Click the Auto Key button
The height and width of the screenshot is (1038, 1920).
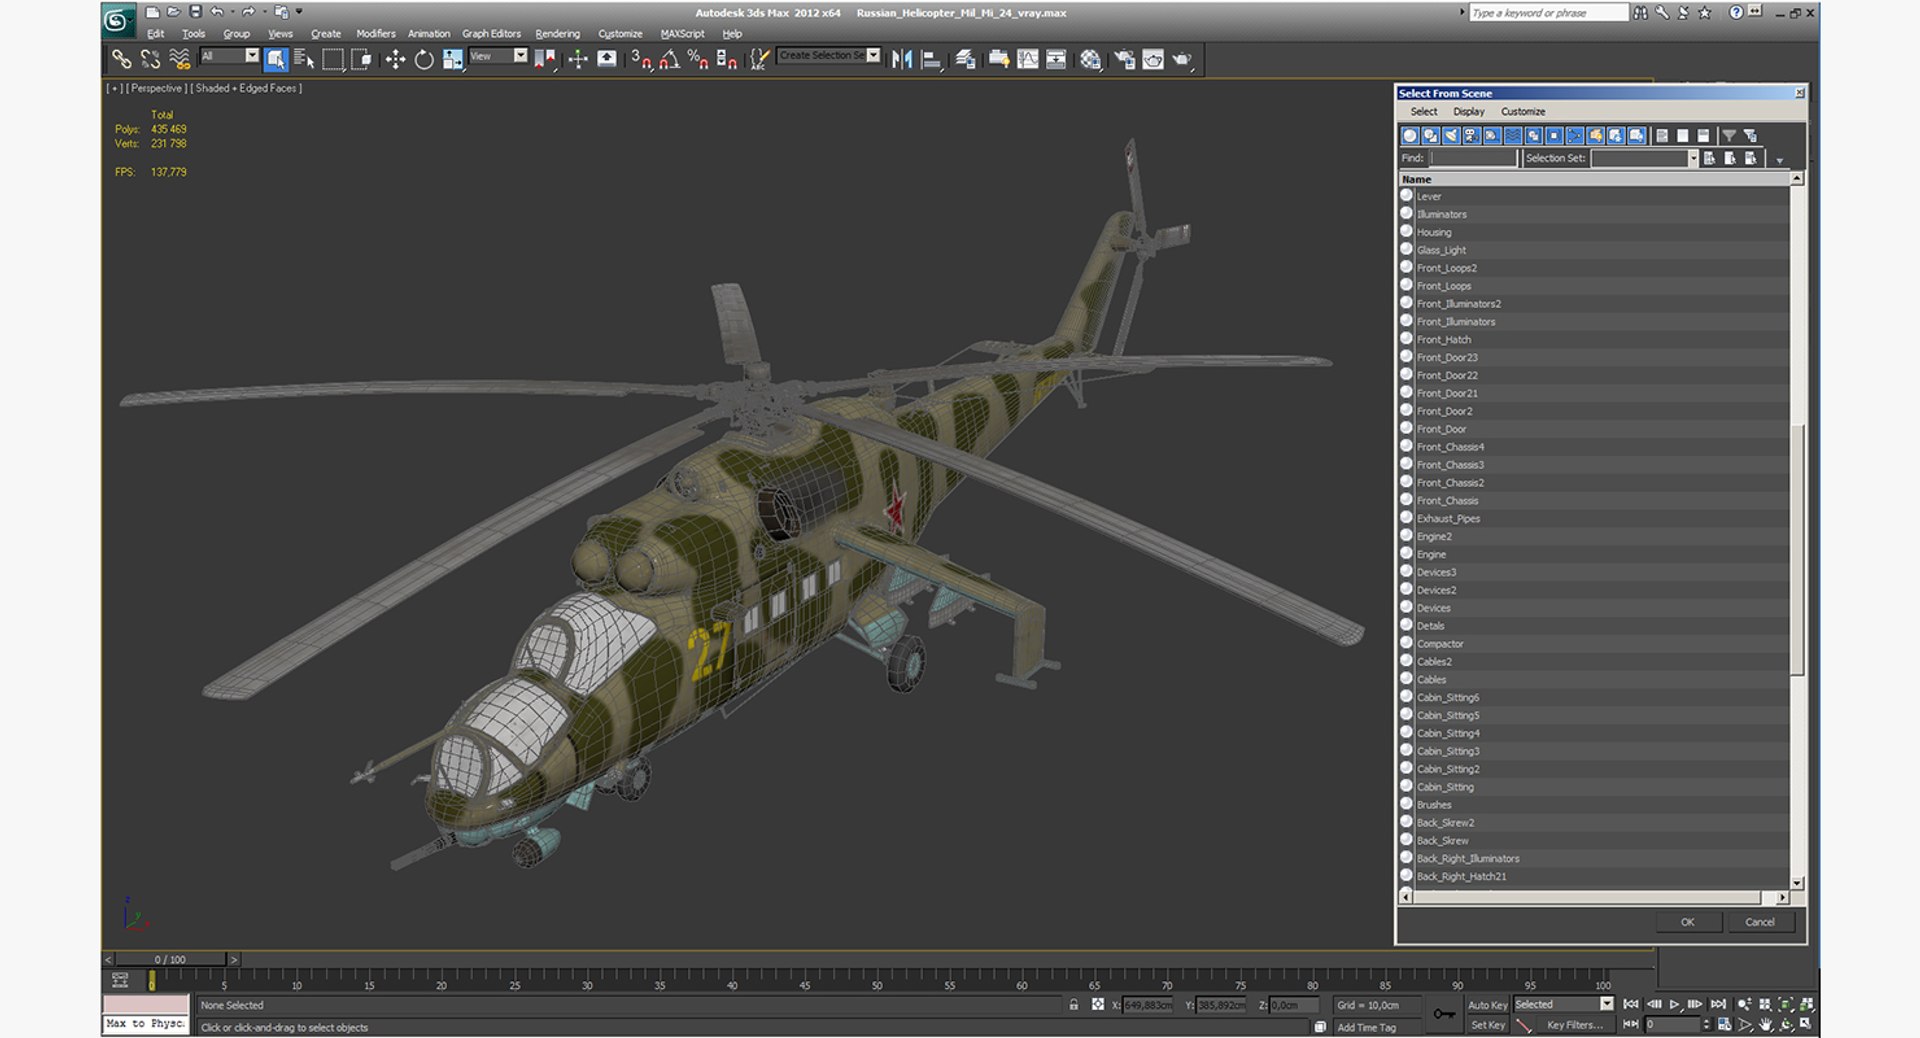pos(1487,1005)
